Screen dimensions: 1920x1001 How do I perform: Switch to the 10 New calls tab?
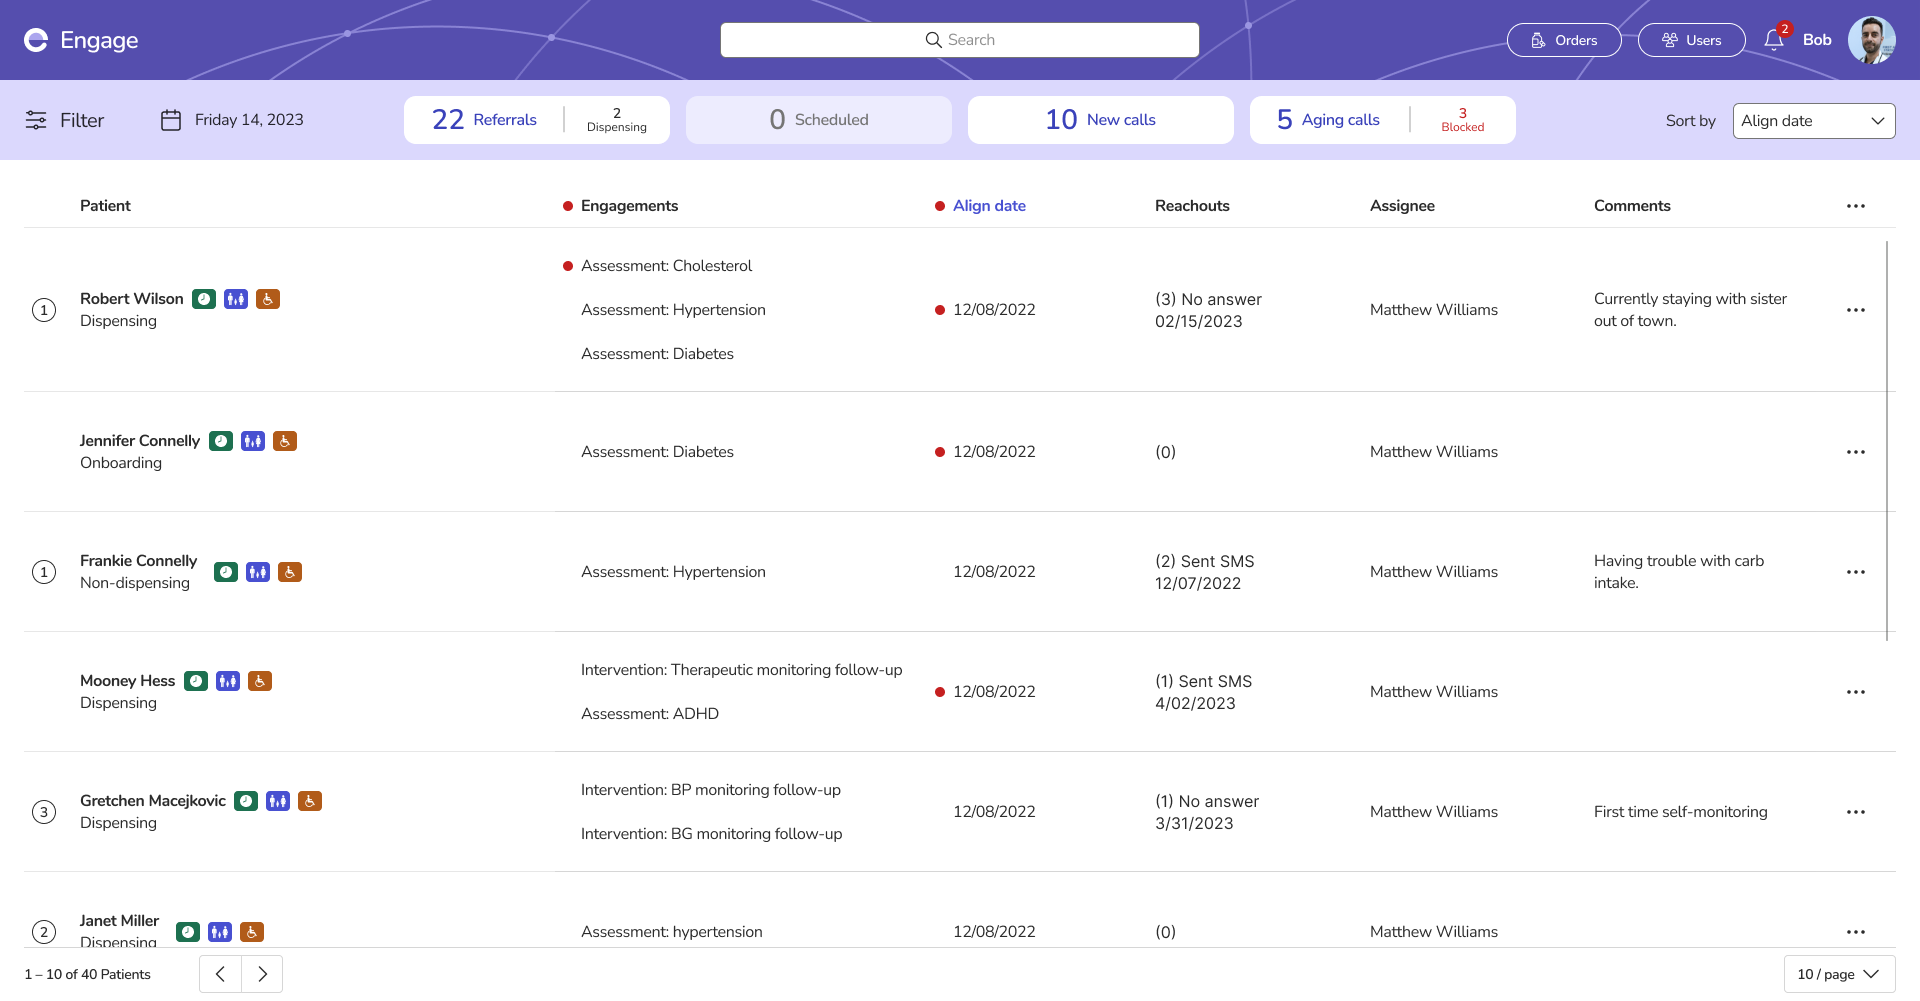(x=1100, y=120)
